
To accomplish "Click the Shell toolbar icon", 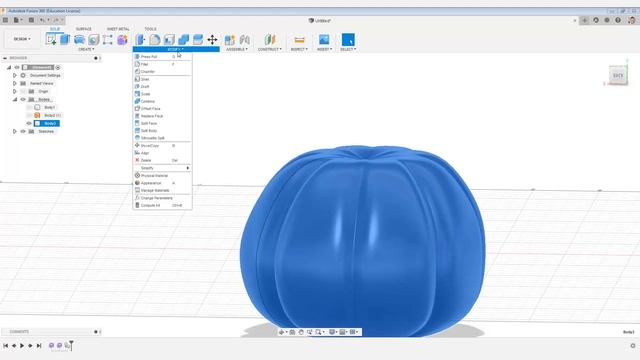I will pyautogui.click(x=169, y=40).
